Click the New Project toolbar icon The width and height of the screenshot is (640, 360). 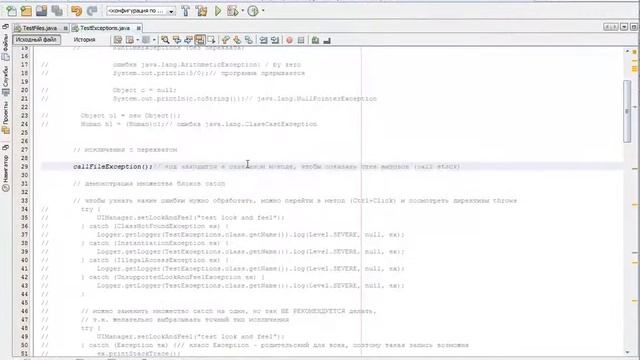26,11
